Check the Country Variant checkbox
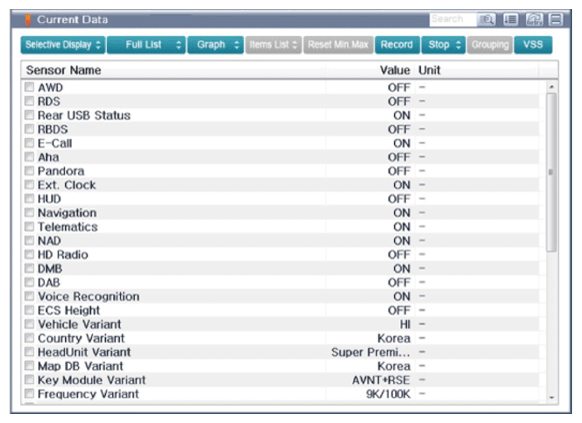This screenshot has height=423, width=582. (29, 338)
